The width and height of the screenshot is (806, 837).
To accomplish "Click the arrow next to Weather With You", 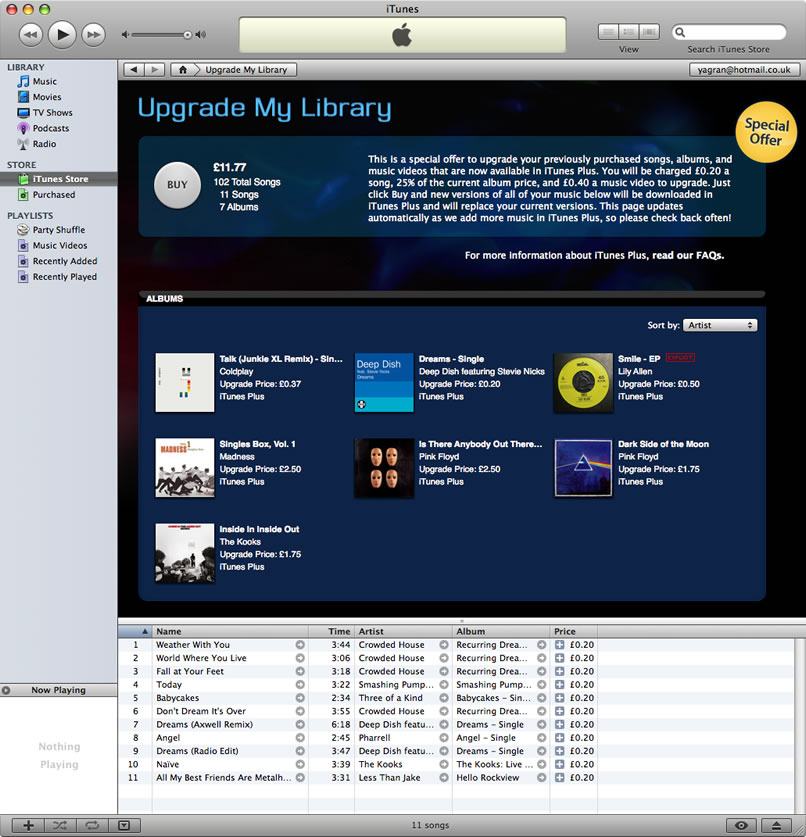I will coord(300,645).
